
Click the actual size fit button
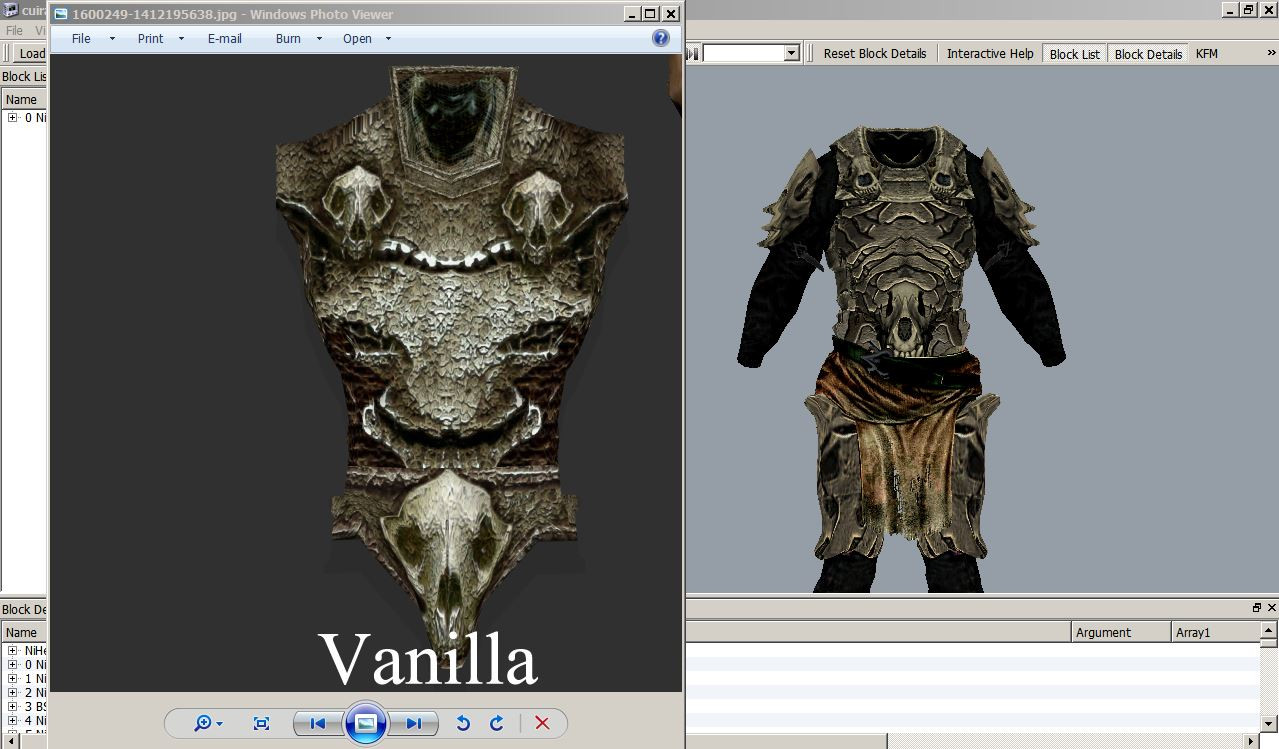click(261, 723)
